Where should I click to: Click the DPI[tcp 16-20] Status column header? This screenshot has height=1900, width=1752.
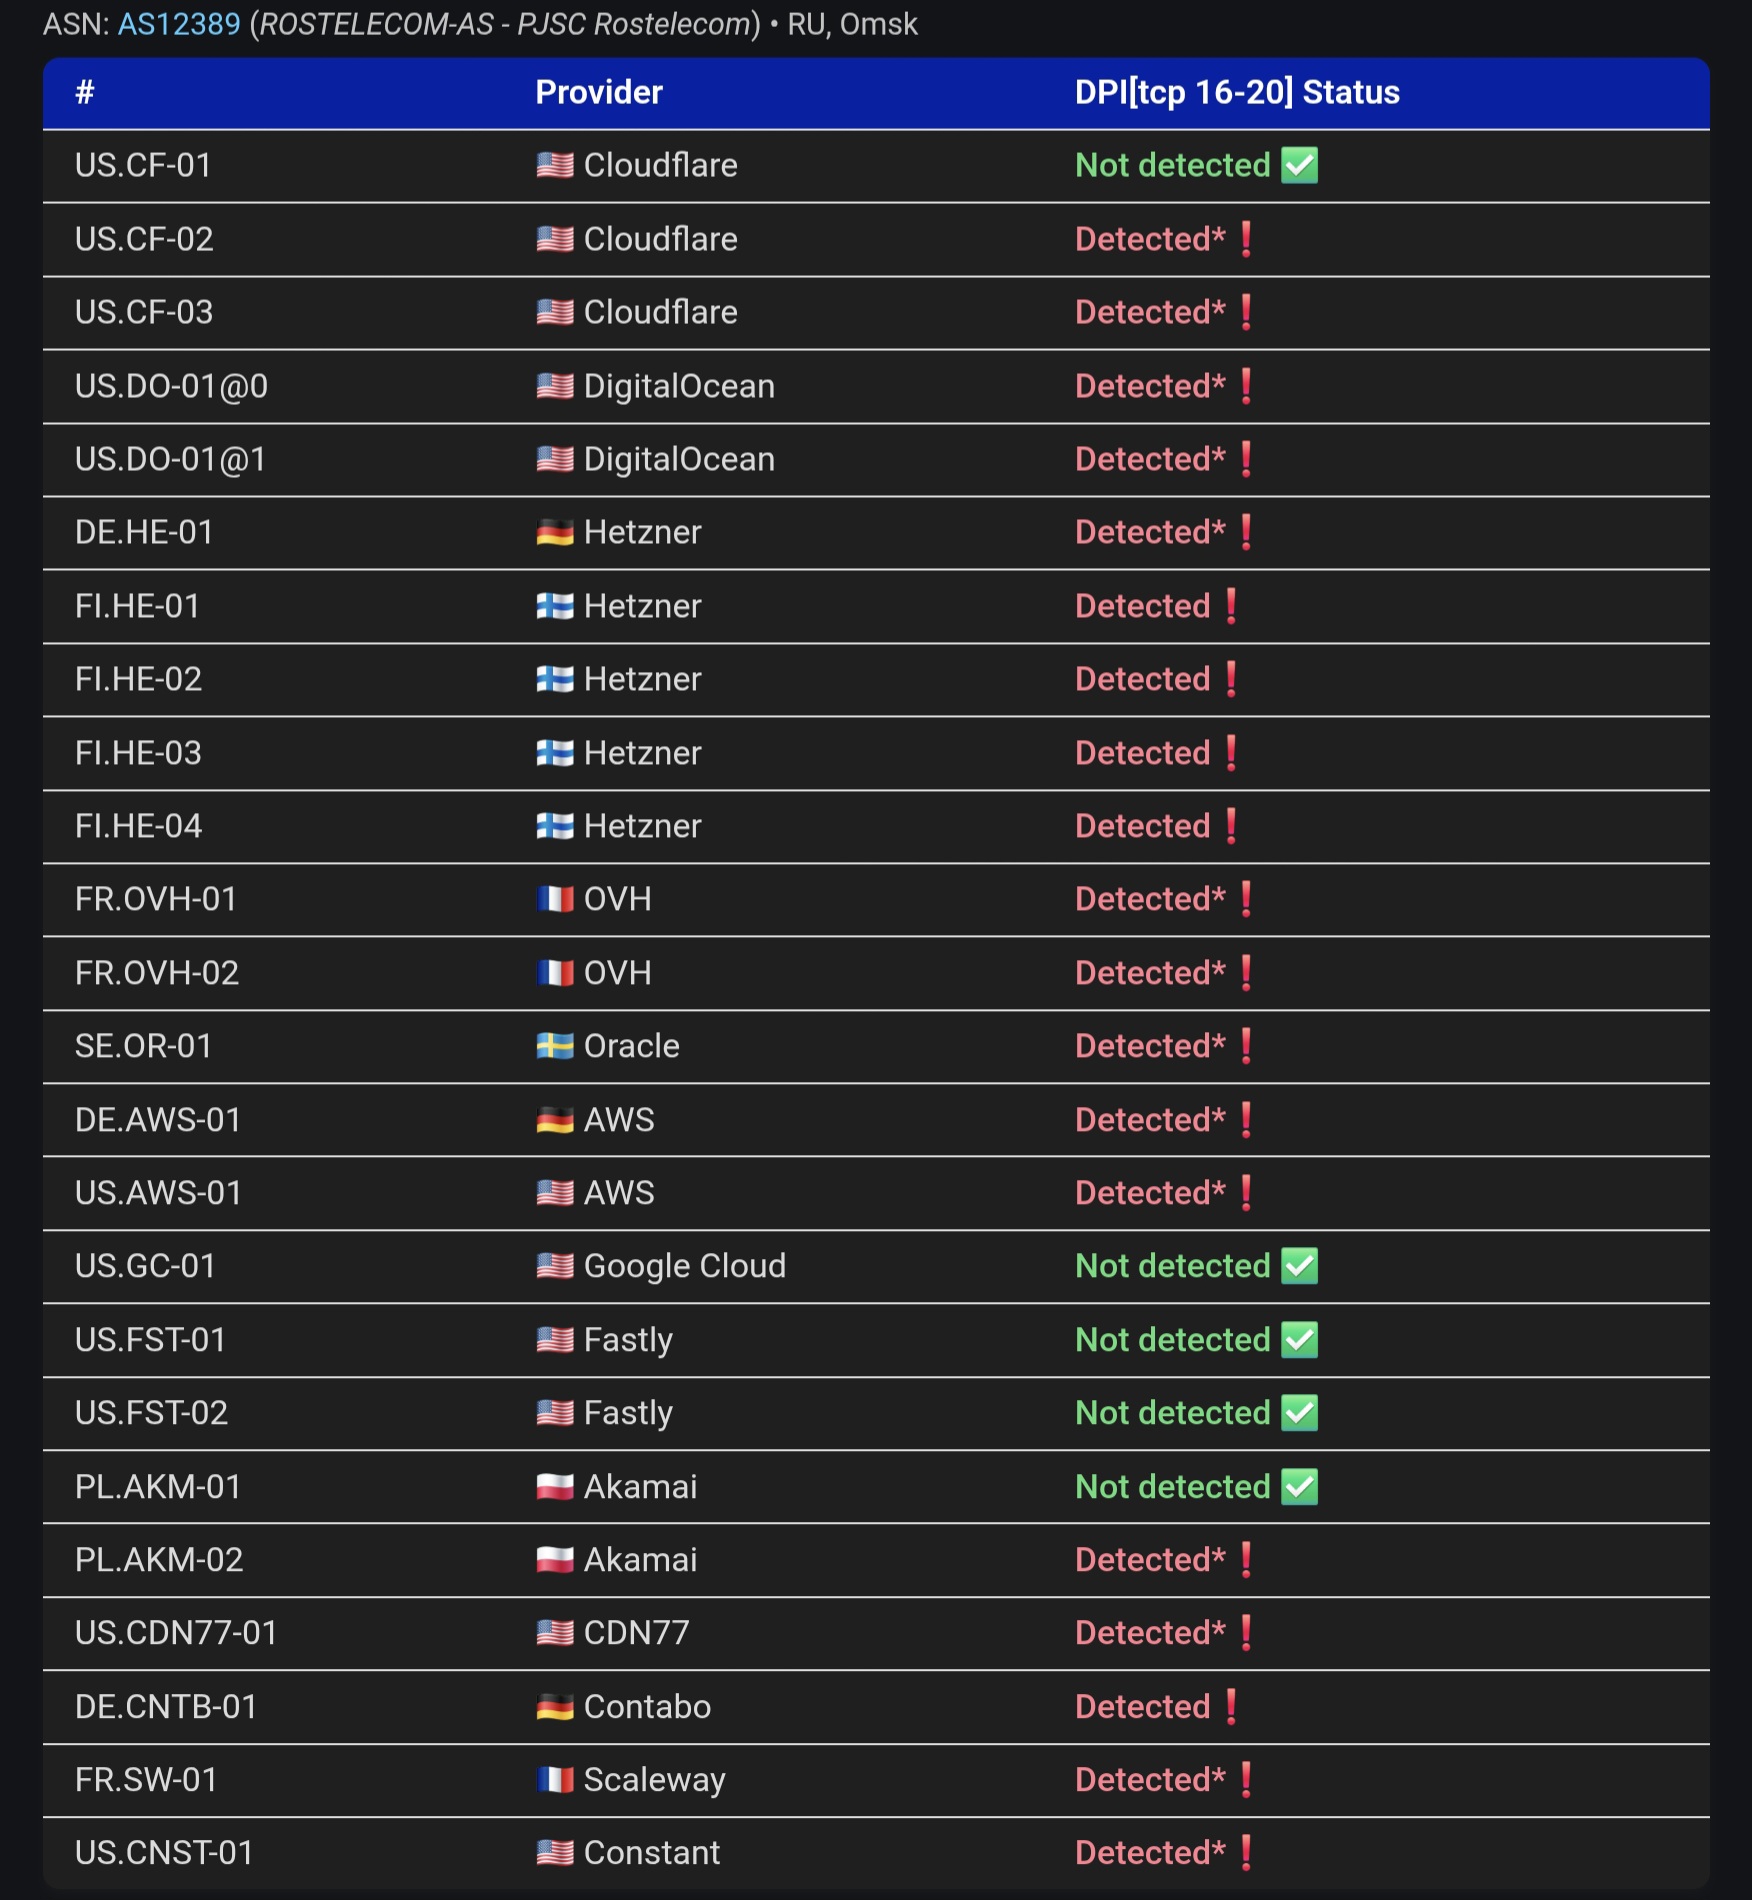[1236, 92]
